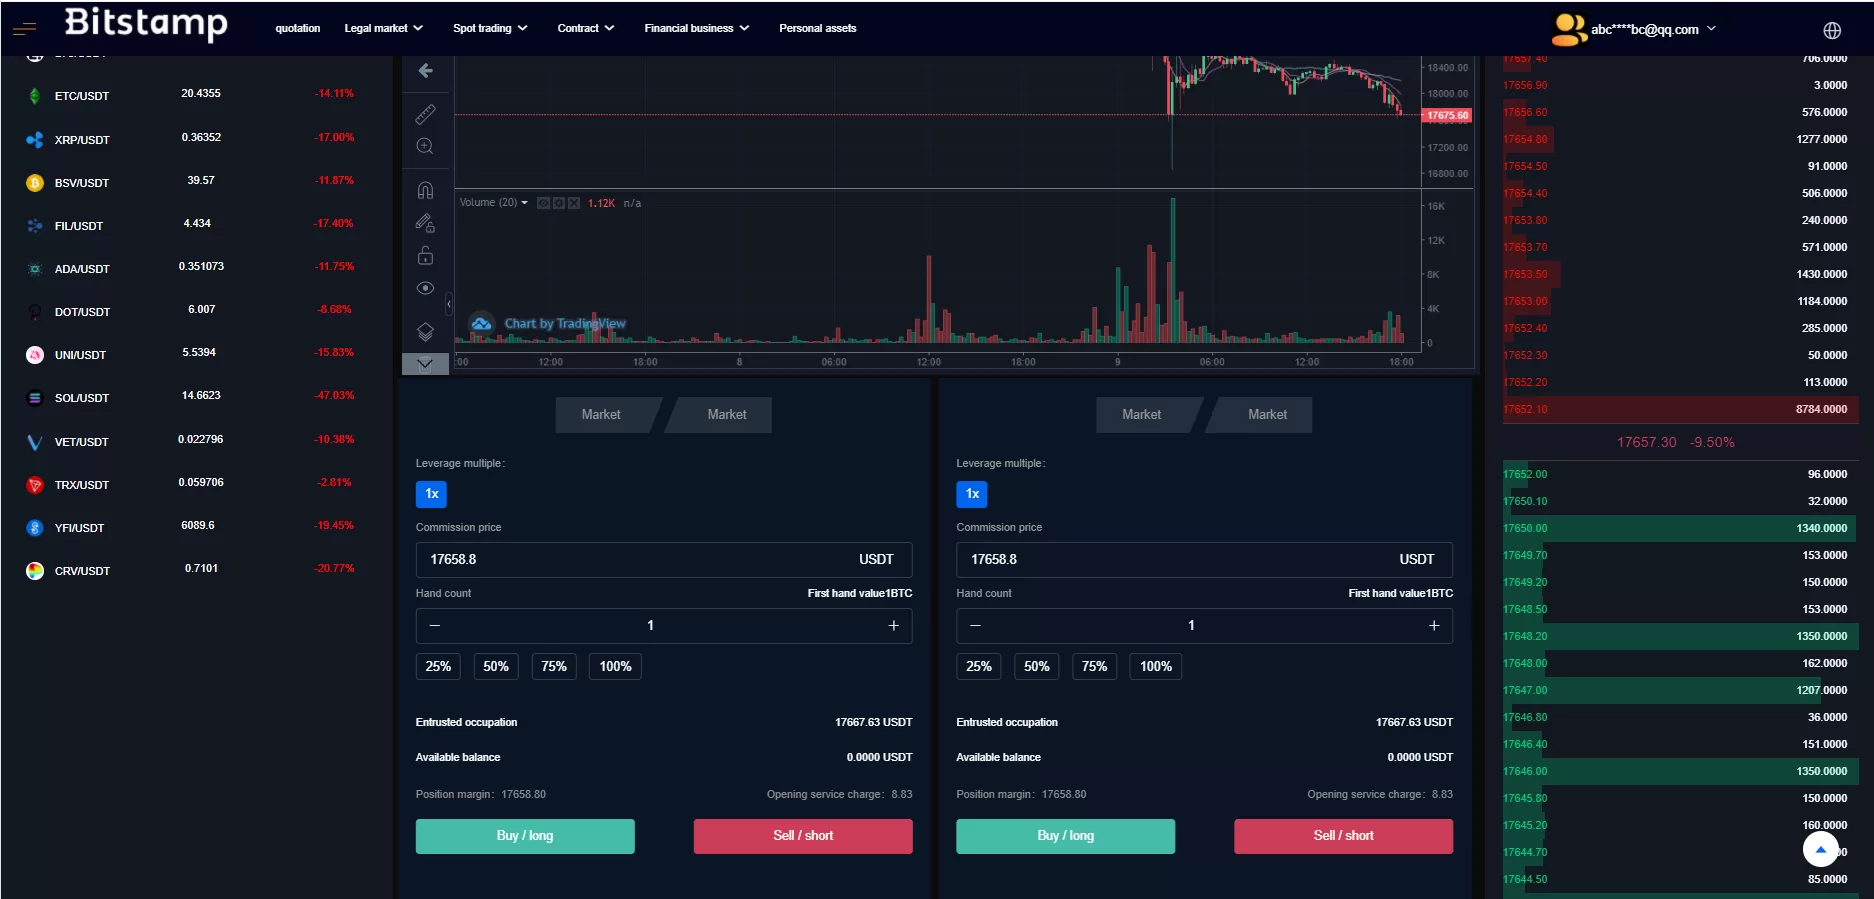Open the quotation menu item
The height and width of the screenshot is (899, 1874).
point(297,28)
